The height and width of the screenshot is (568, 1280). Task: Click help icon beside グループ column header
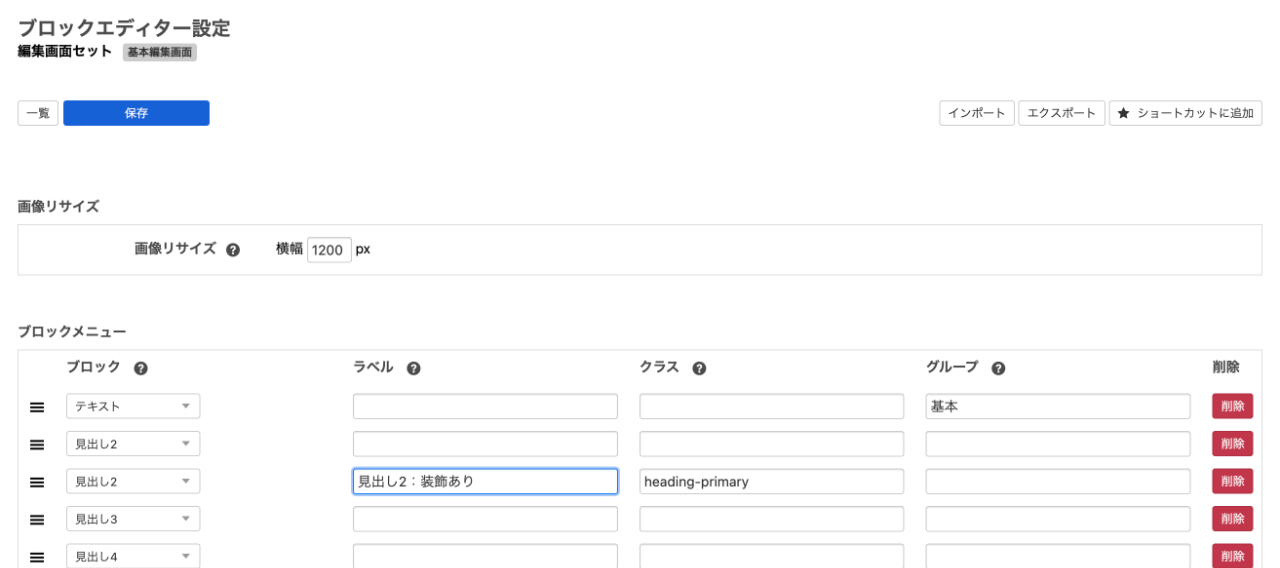click(x=998, y=369)
